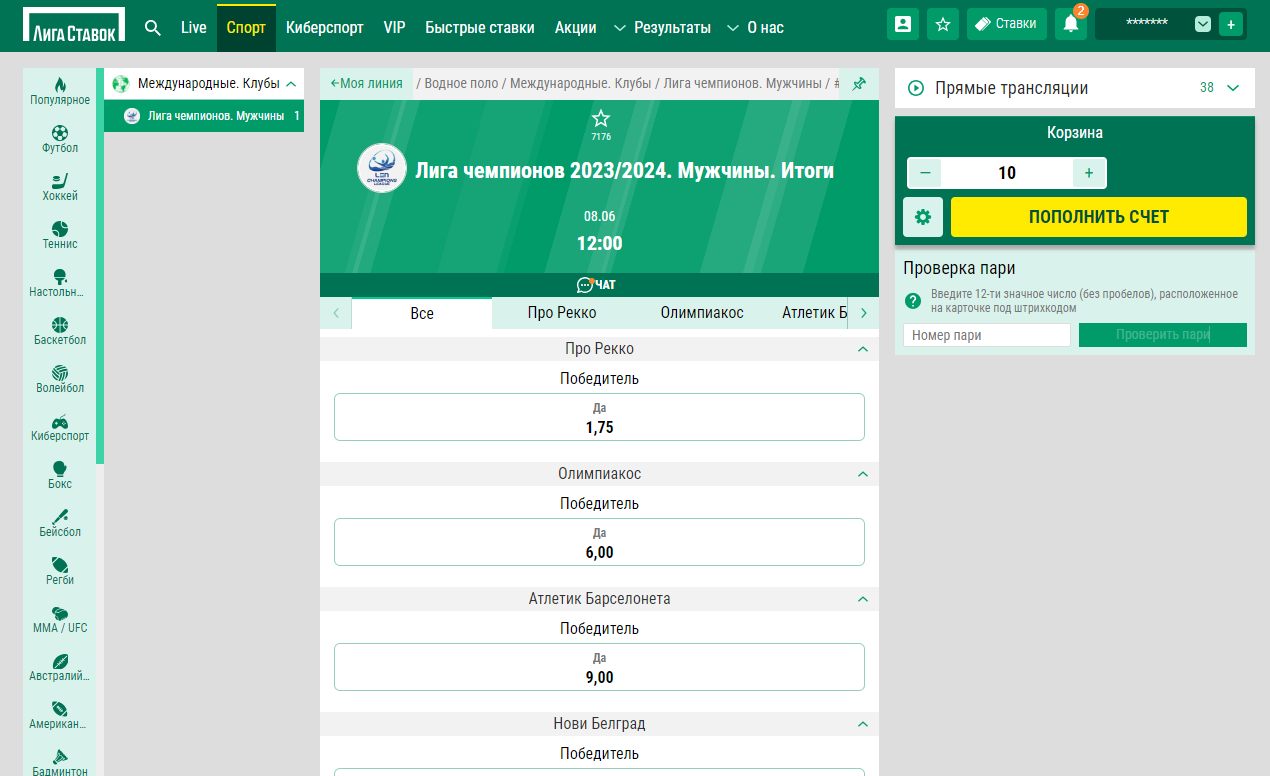Go back via Моя линия link

[366, 84]
